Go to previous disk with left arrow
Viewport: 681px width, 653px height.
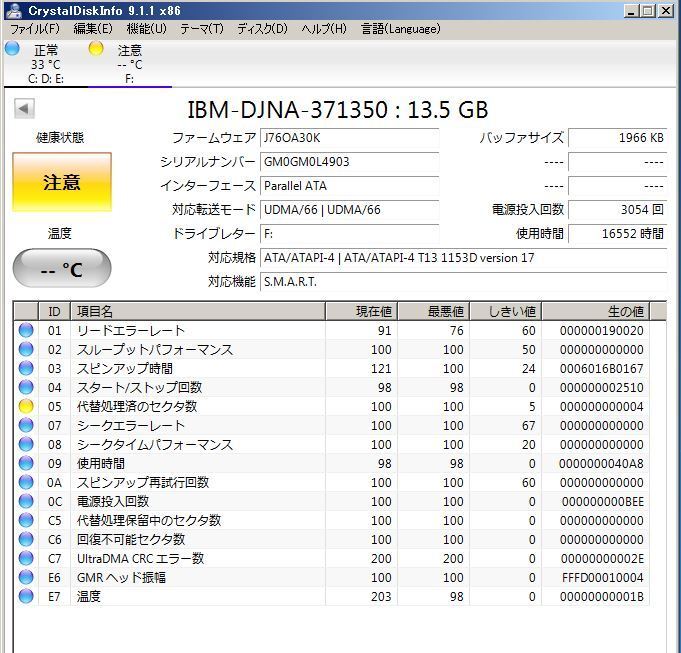[24, 109]
